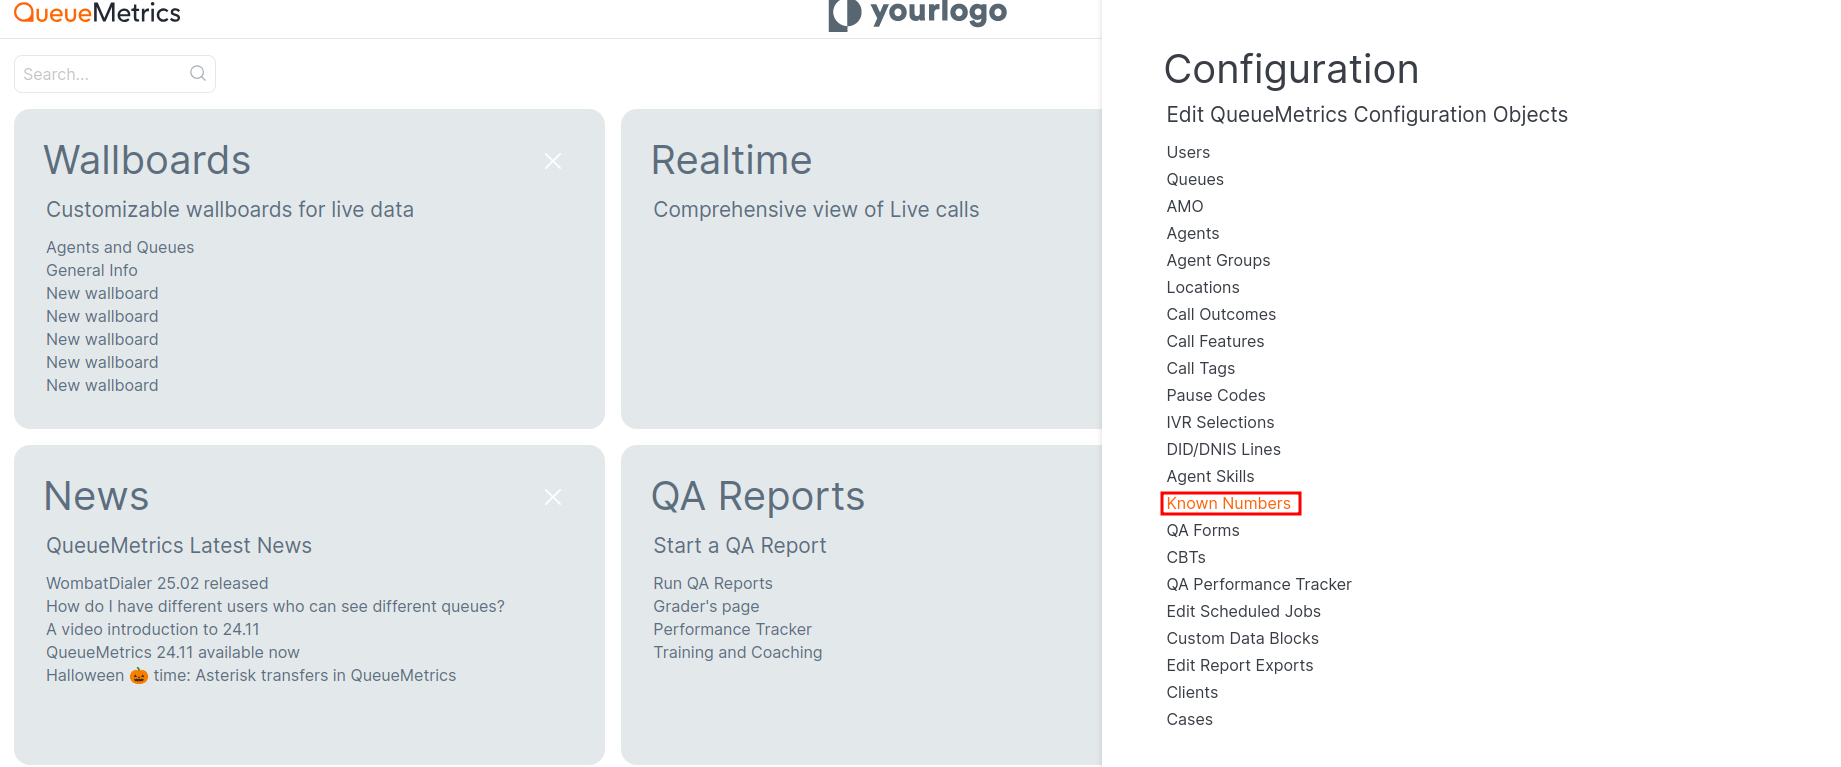Screen dimensions: 1841x767
Task: Go to Grader's page
Action: click(x=706, y=606)
